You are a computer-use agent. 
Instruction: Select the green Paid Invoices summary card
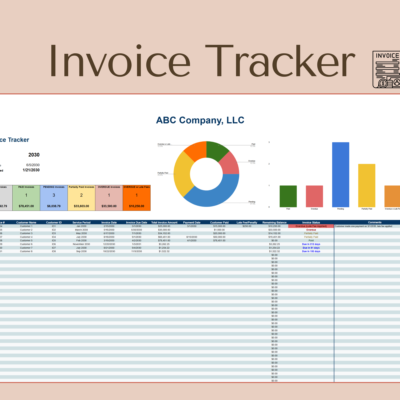[26, 198]
